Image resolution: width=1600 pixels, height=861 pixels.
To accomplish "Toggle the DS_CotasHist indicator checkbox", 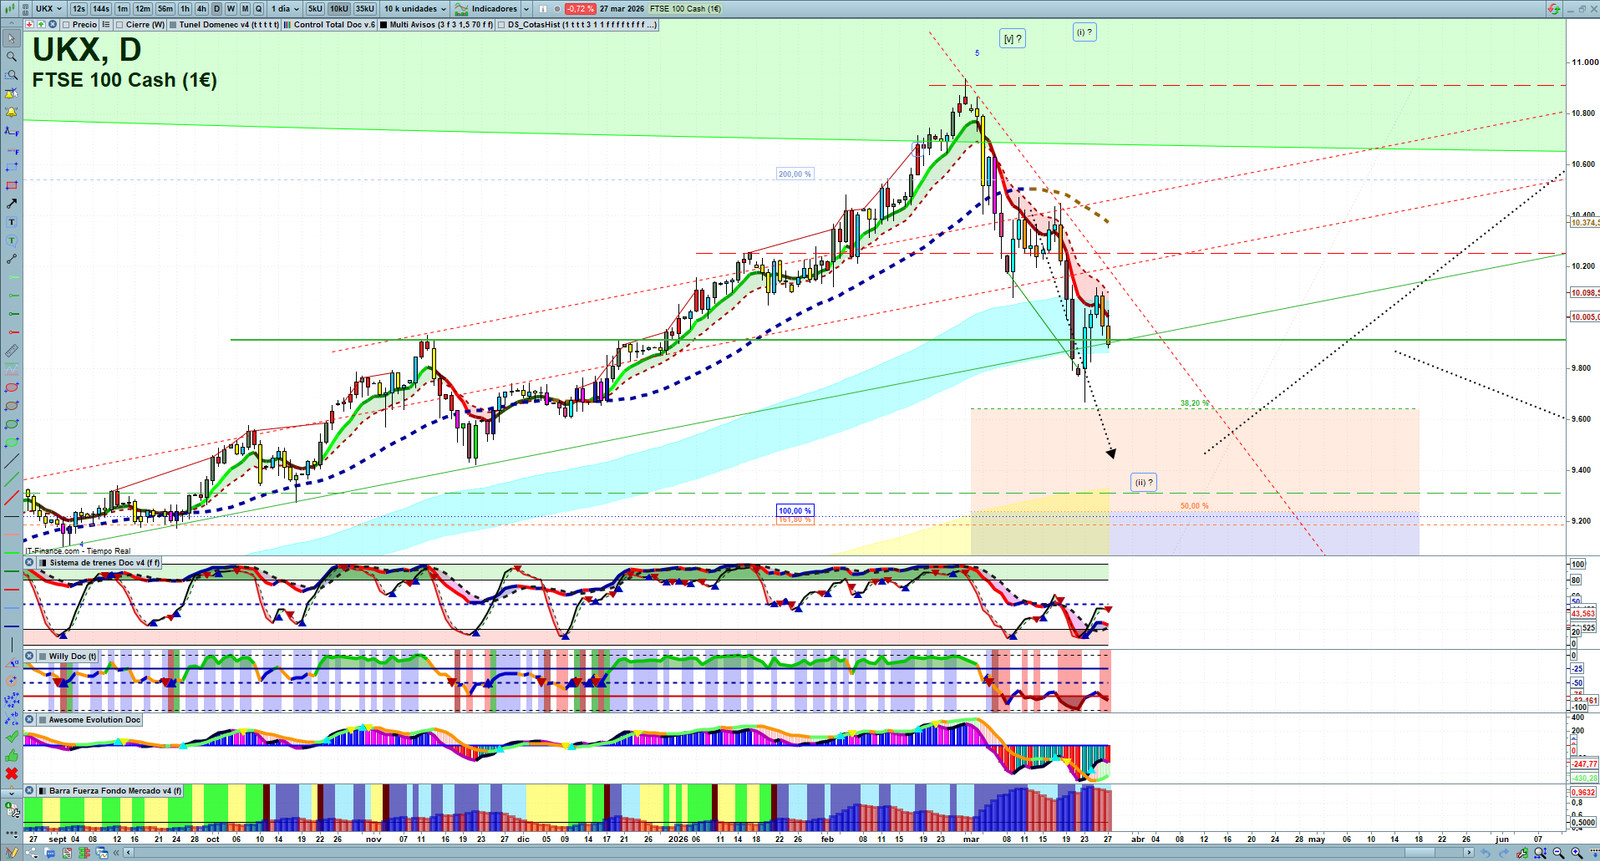I will (502, 25).
